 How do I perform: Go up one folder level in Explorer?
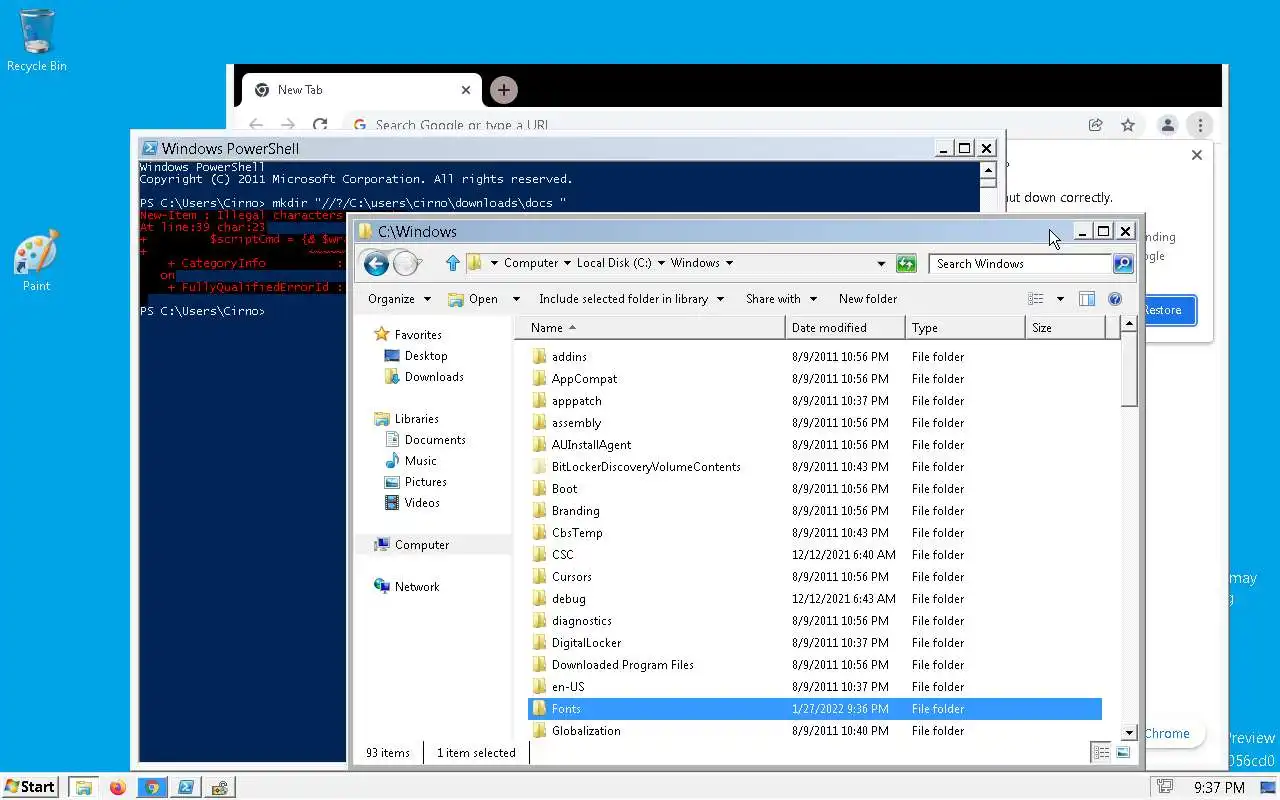(452, 263)
